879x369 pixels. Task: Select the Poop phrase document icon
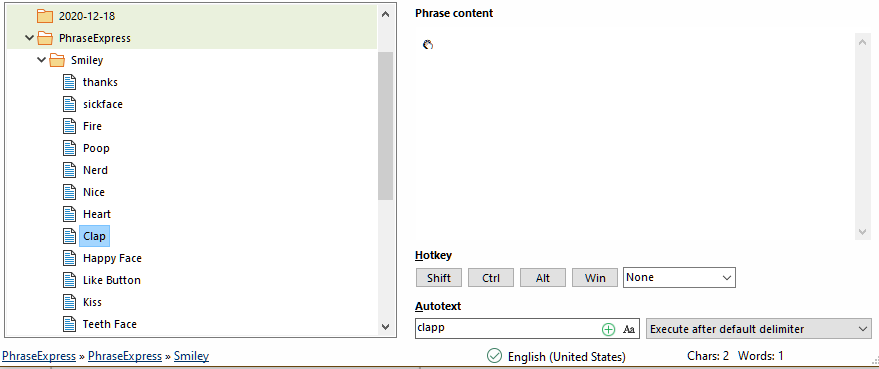tap(69, 148)
